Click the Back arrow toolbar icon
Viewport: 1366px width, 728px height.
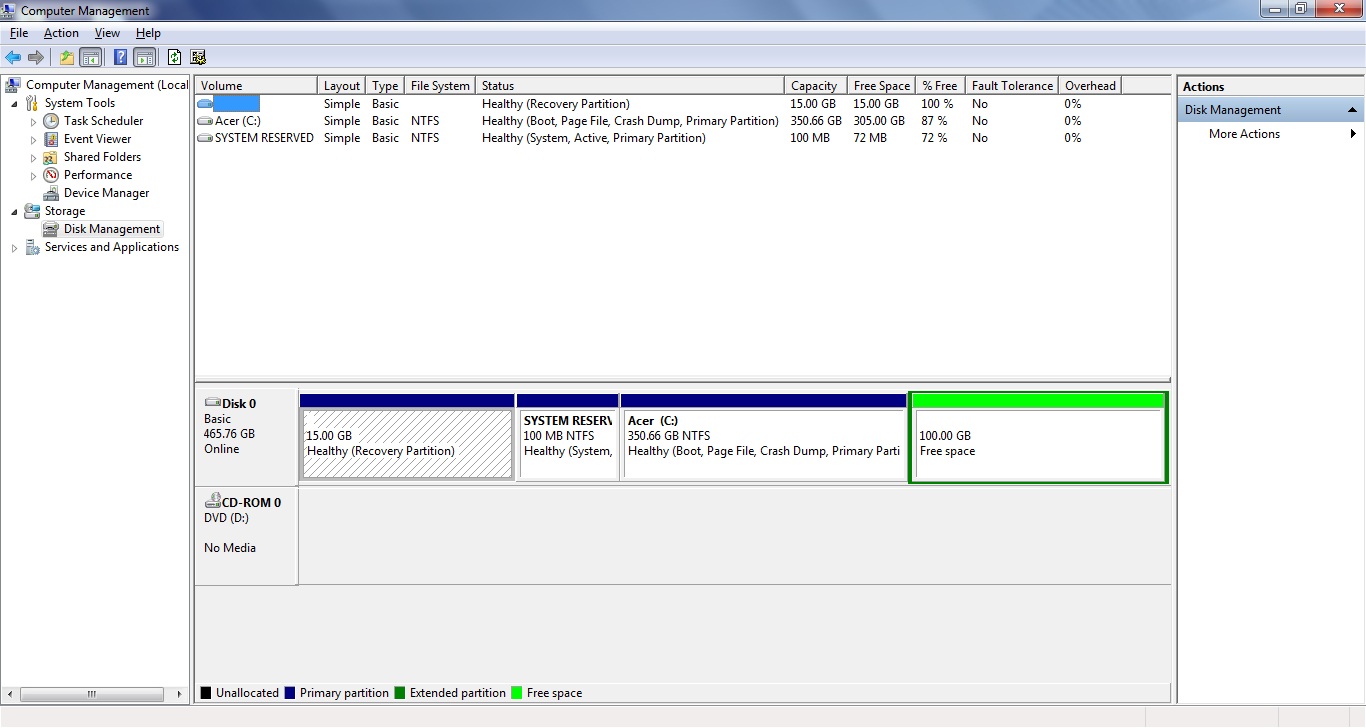(x=13, y=57)
